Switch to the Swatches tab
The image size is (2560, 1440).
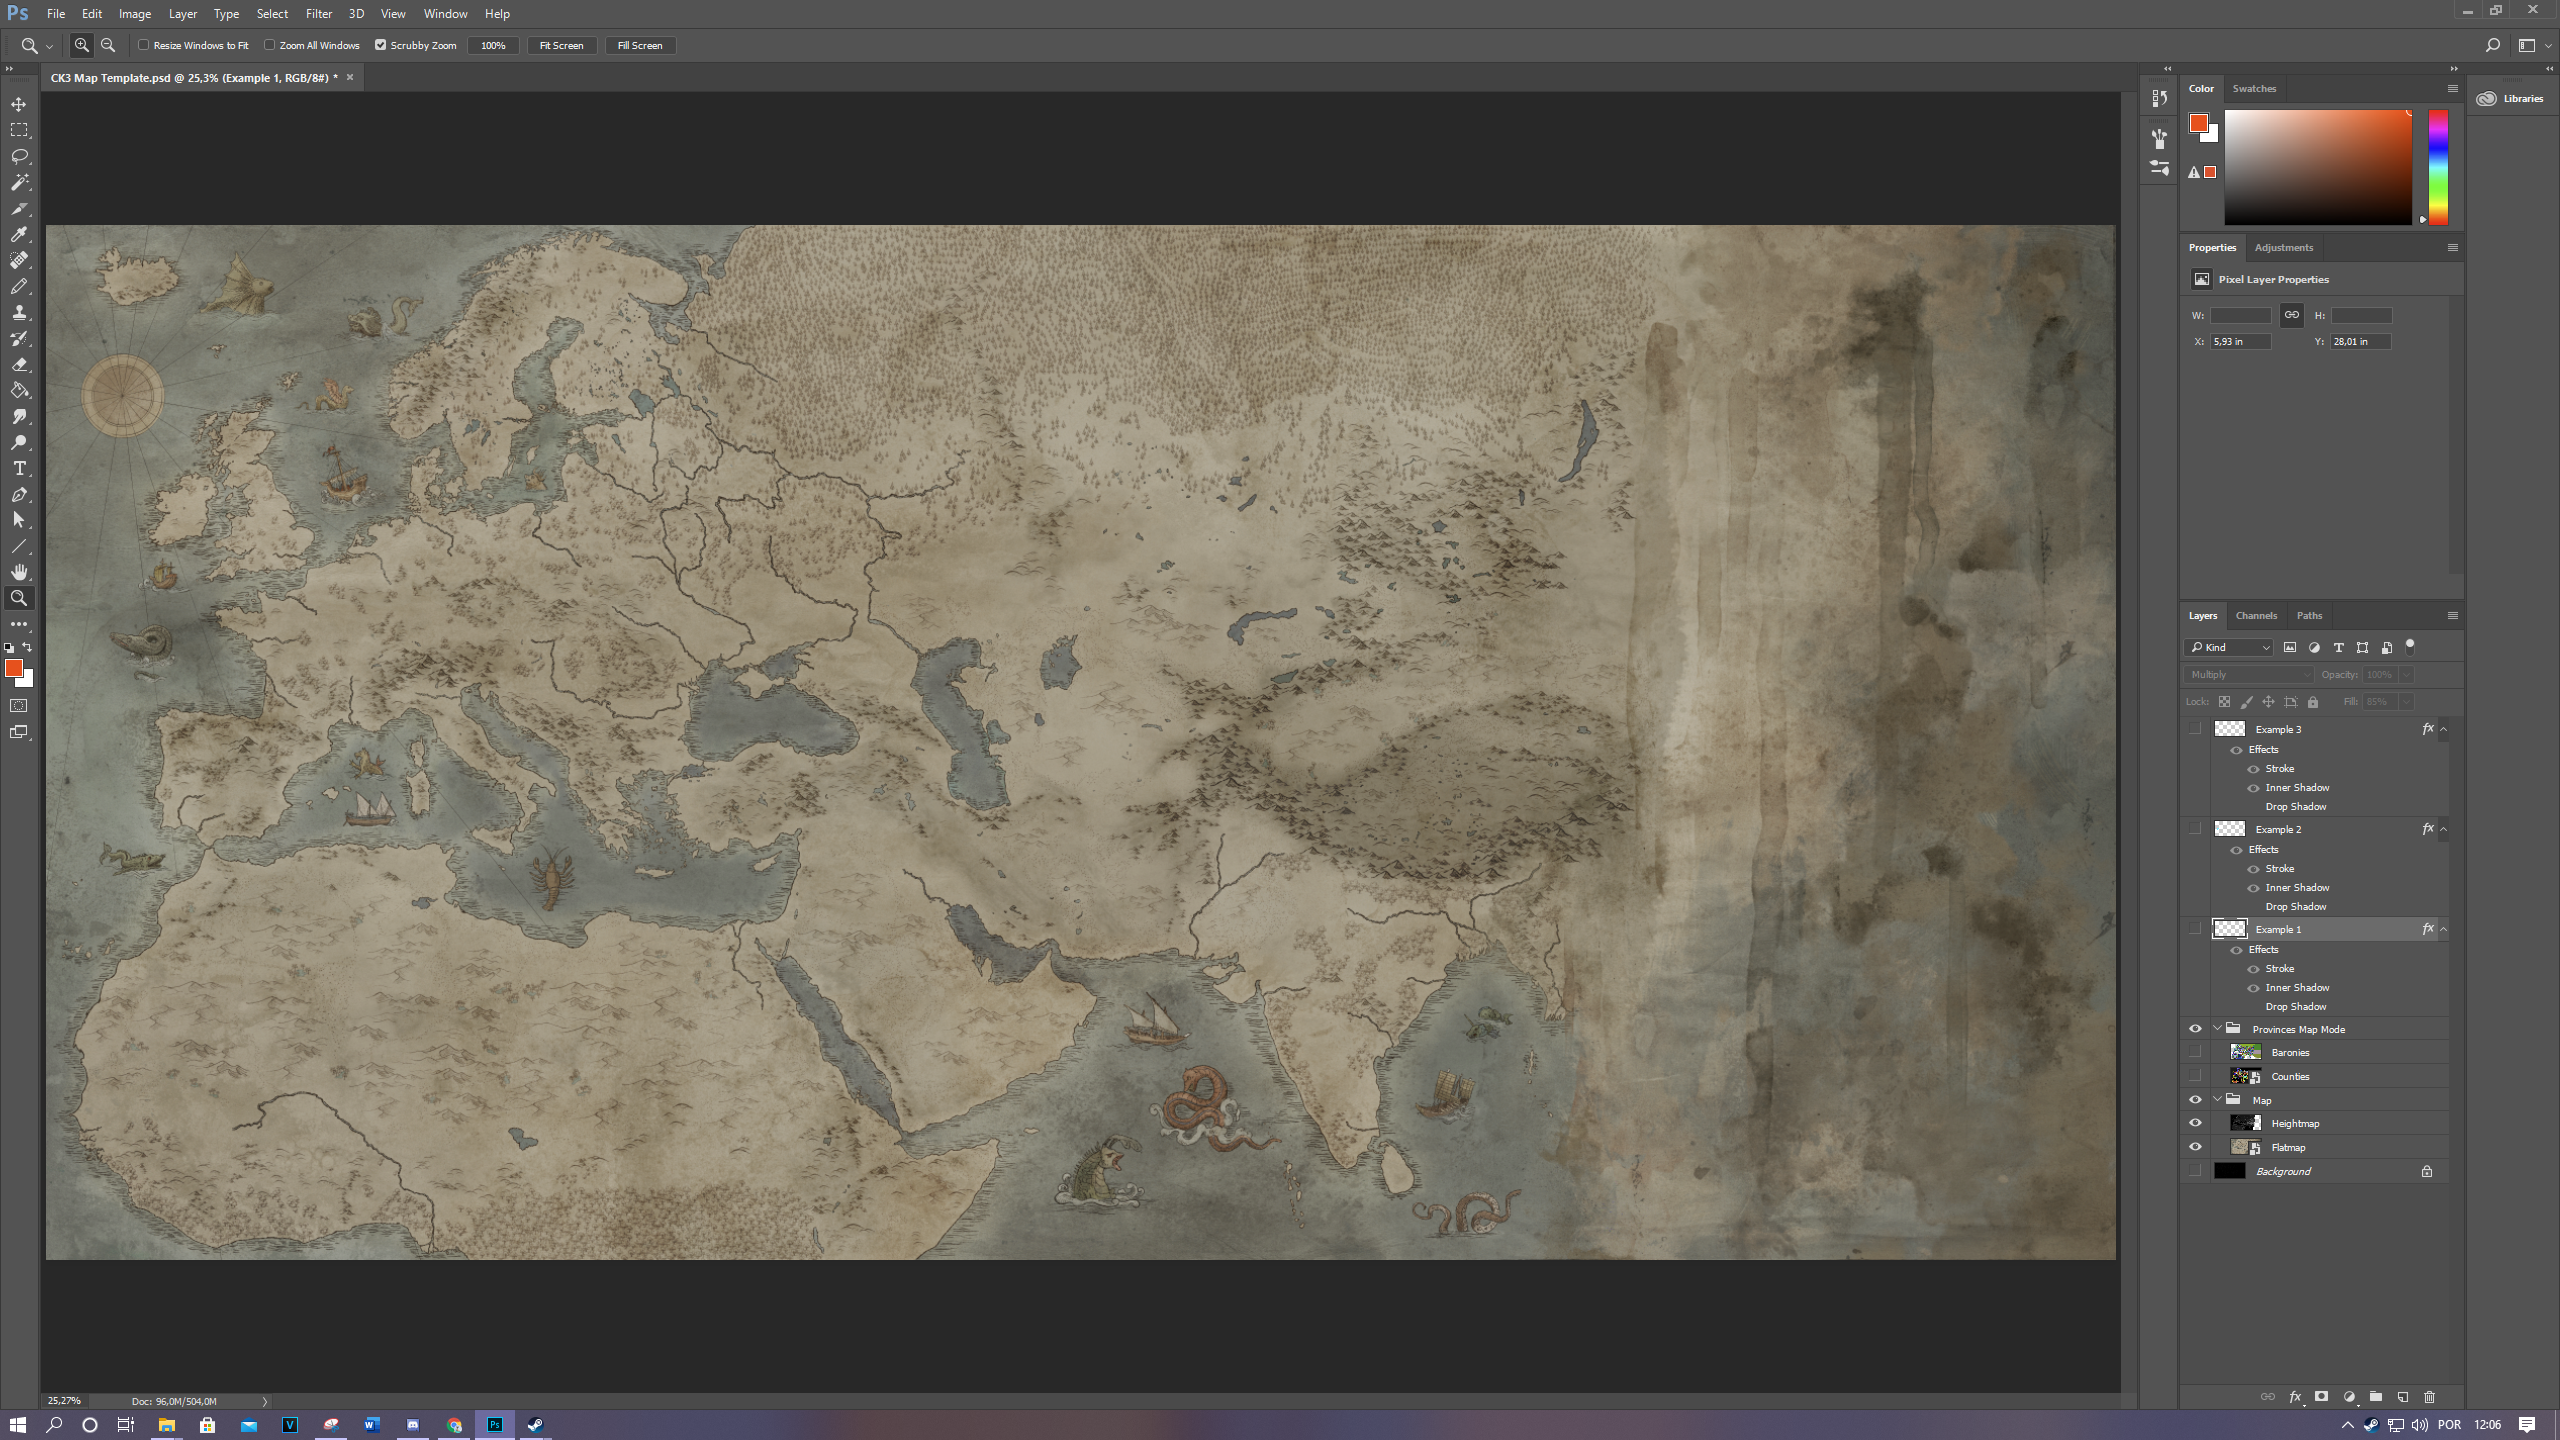pyautogui.click(x=2254, y=89)
